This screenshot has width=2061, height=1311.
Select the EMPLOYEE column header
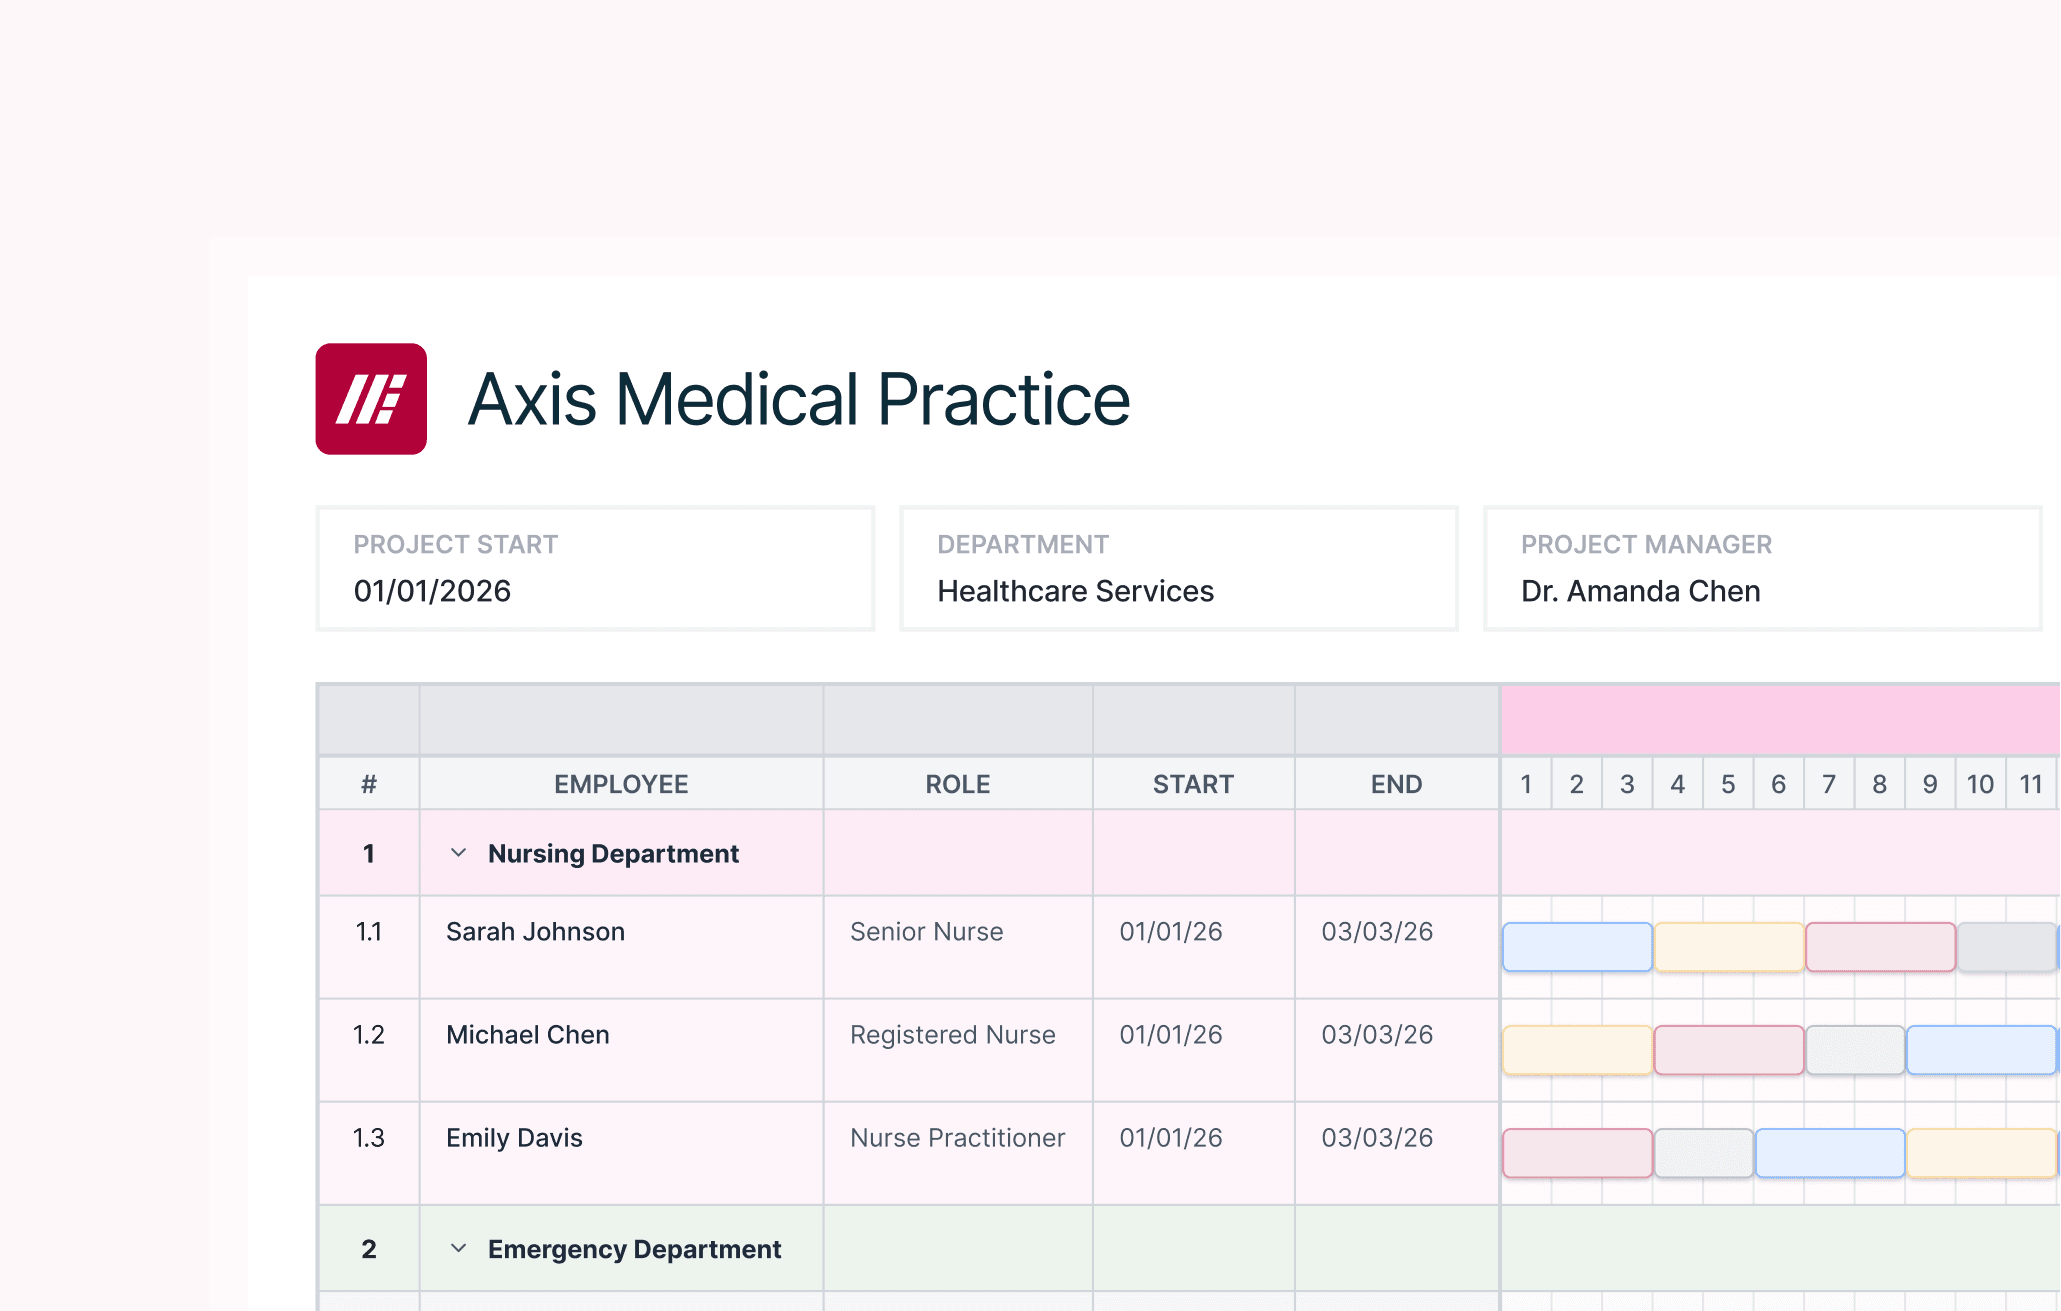tap(620, 784)
